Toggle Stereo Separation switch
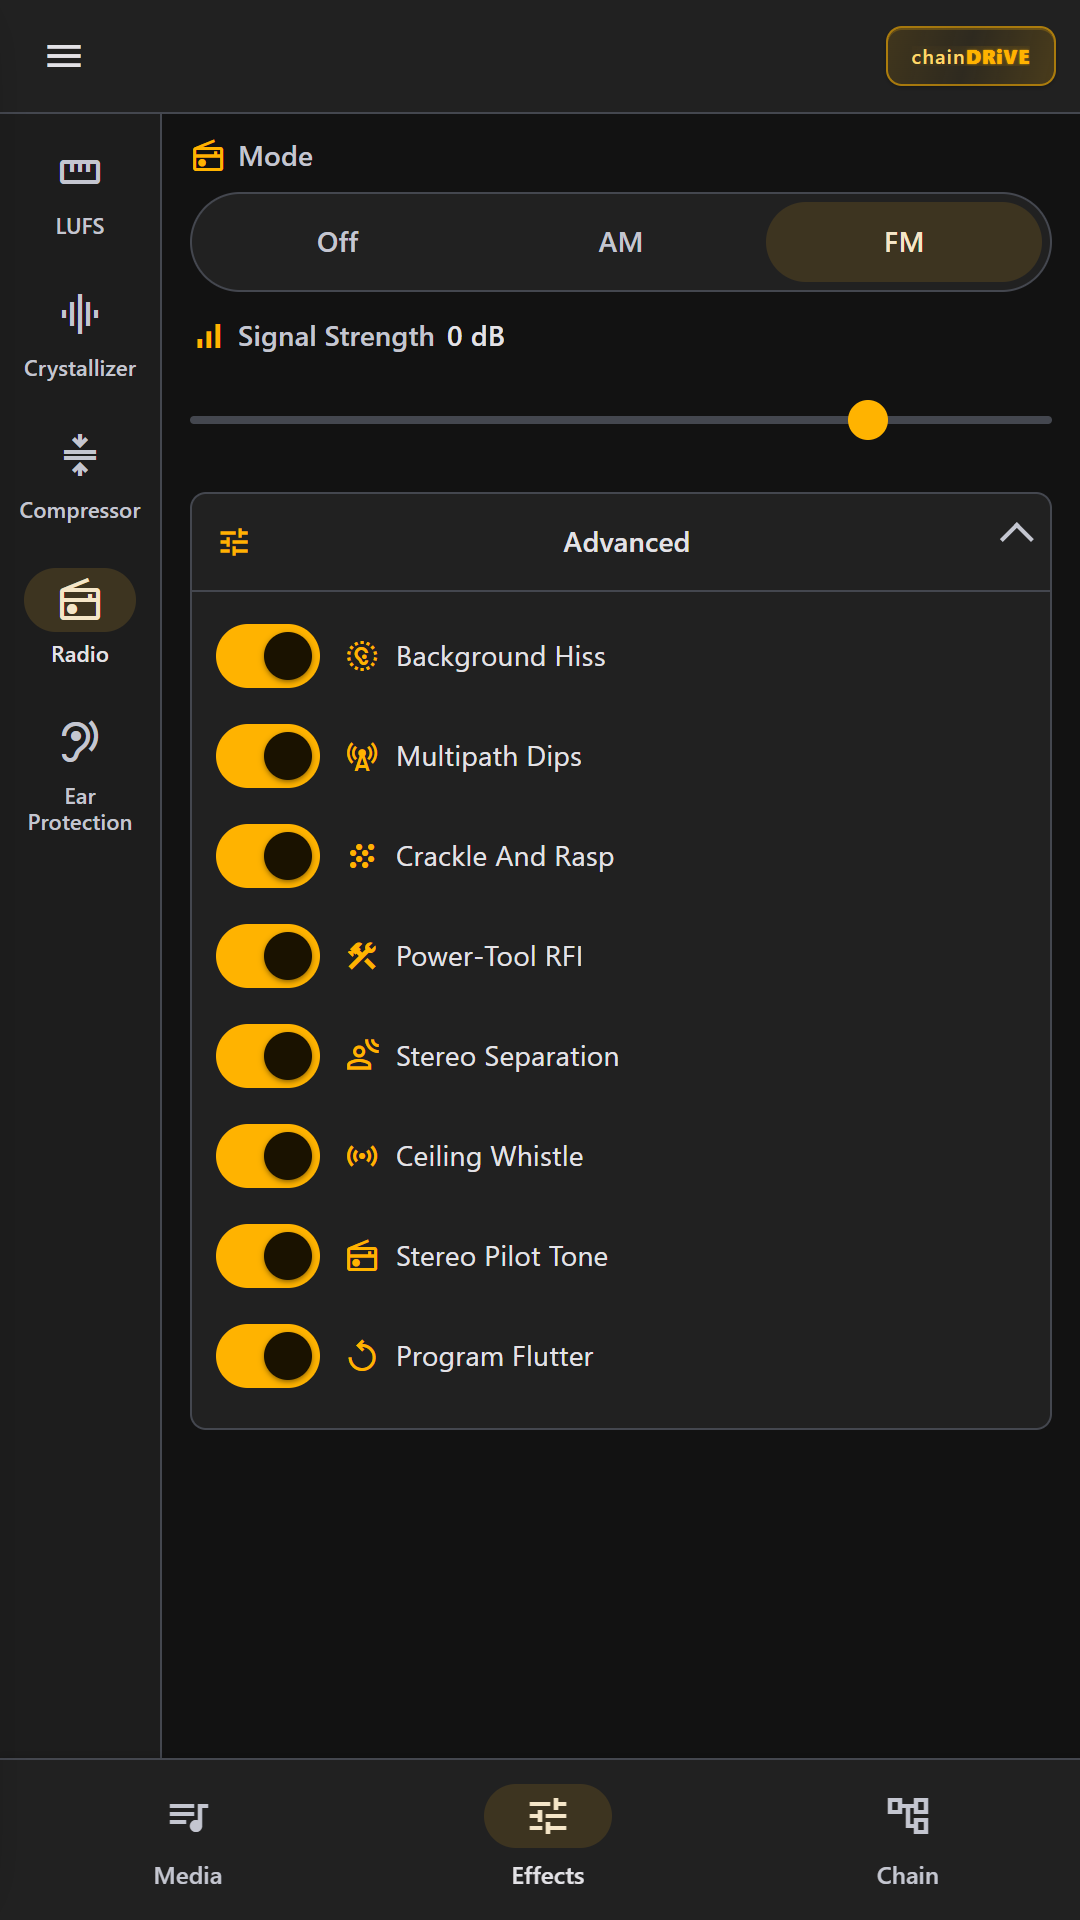The image size is (1080, 1920). 268,1056
